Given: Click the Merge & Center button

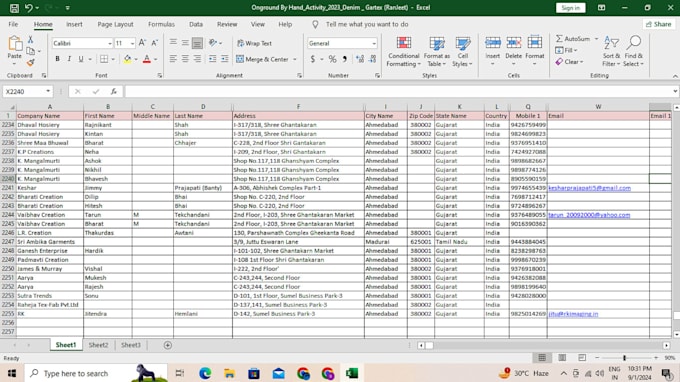Looking at the screenshot, I should [262, 59].
